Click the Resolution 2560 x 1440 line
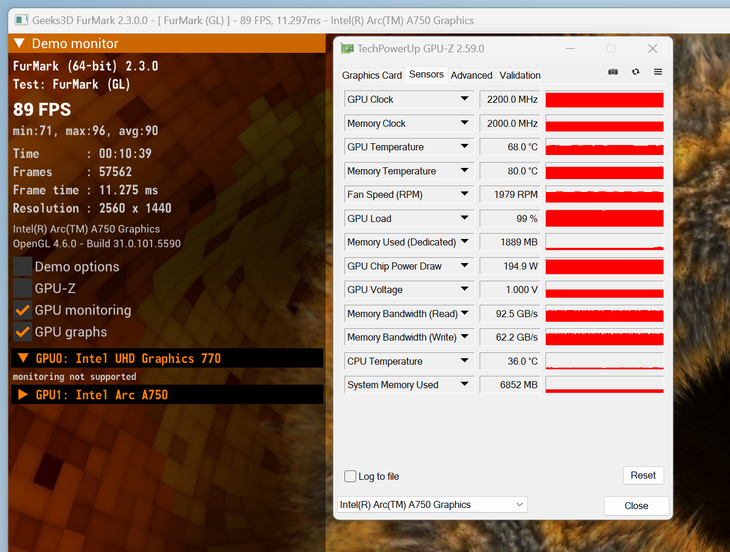730x552 pixels. pos(92,208)
